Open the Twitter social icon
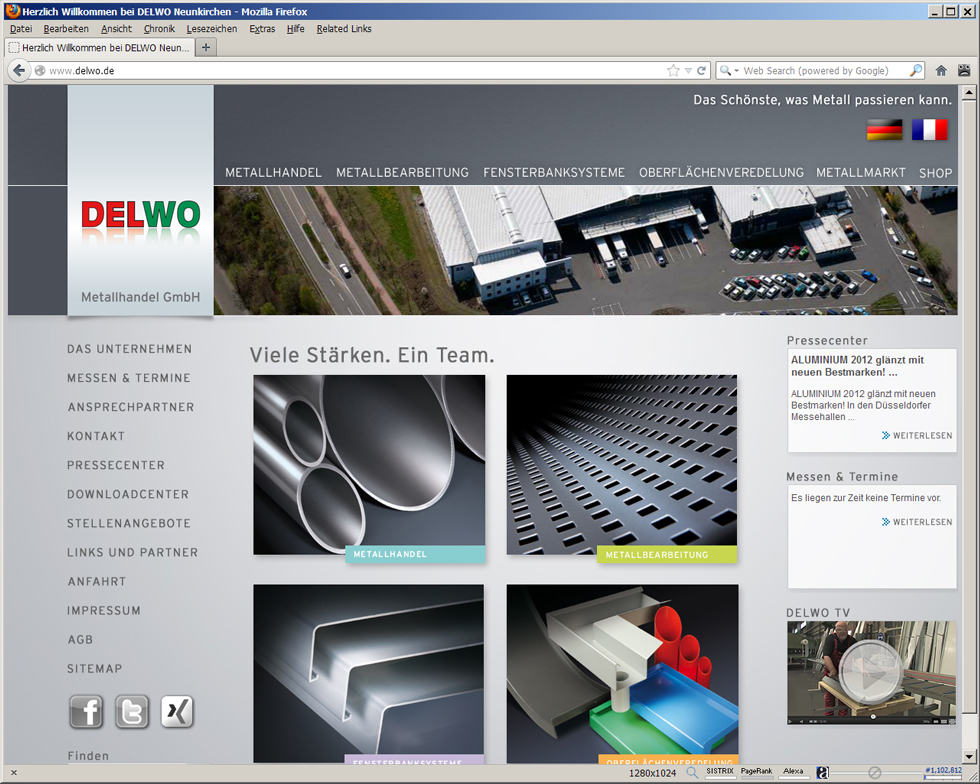The height and width of the screenshot is (784, 980). [x=132, y=711]
